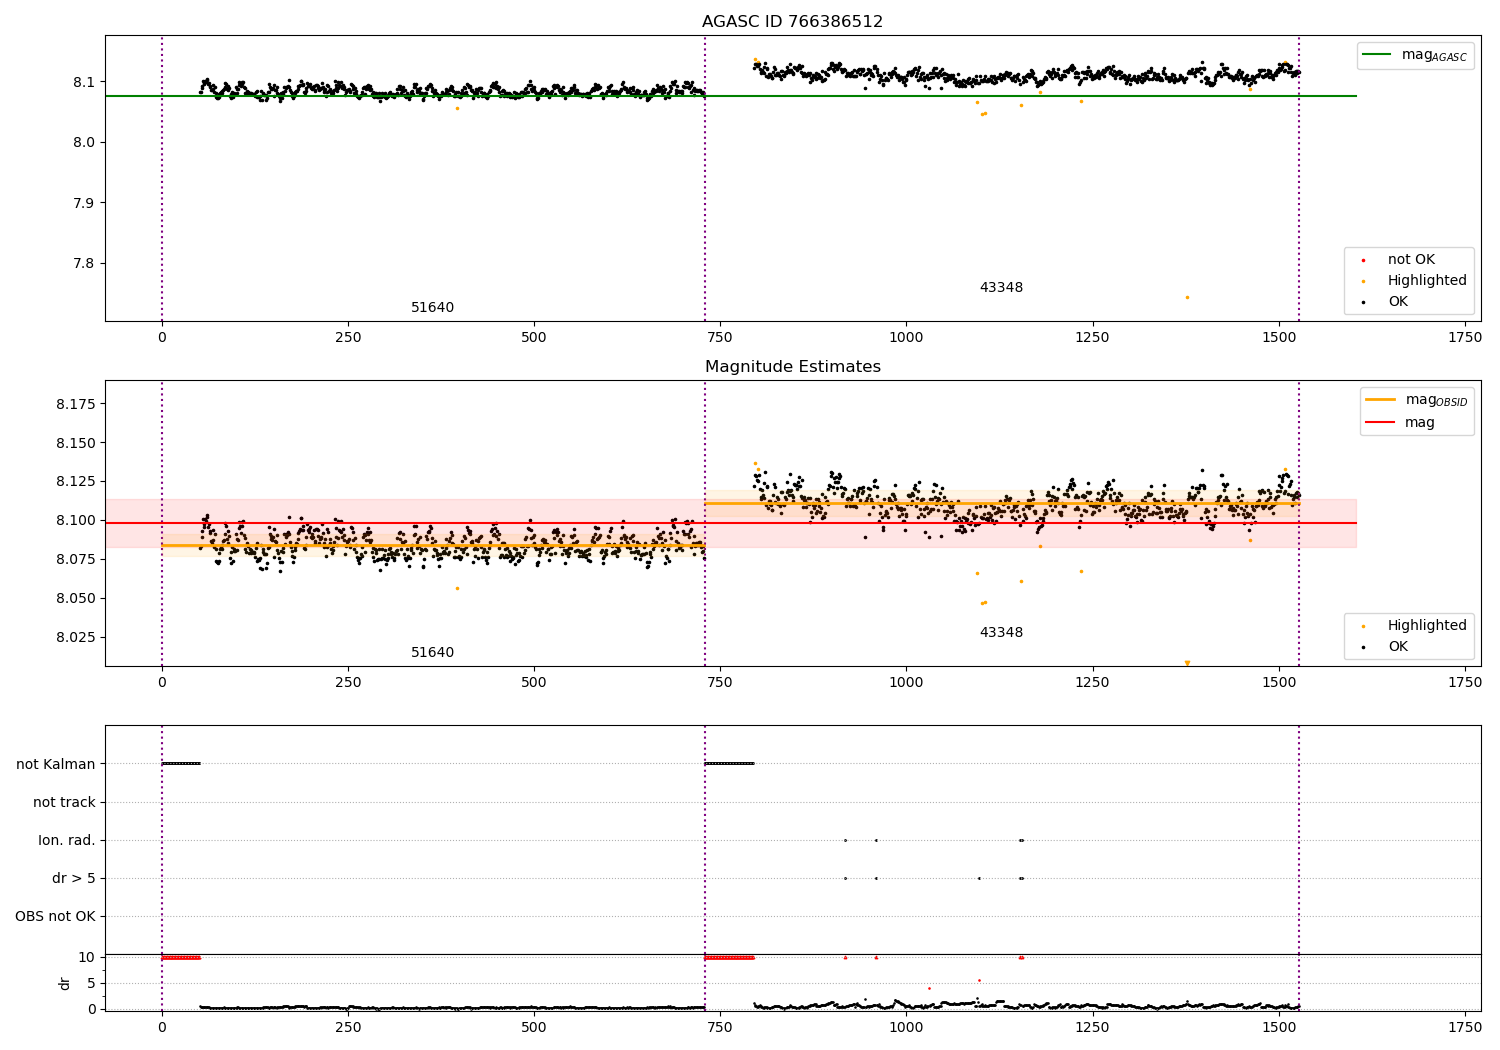
Task: Select 'Highlighted' in the AGASC ID plot legend
Action: pyautogui.click(x=1426, y=281)
